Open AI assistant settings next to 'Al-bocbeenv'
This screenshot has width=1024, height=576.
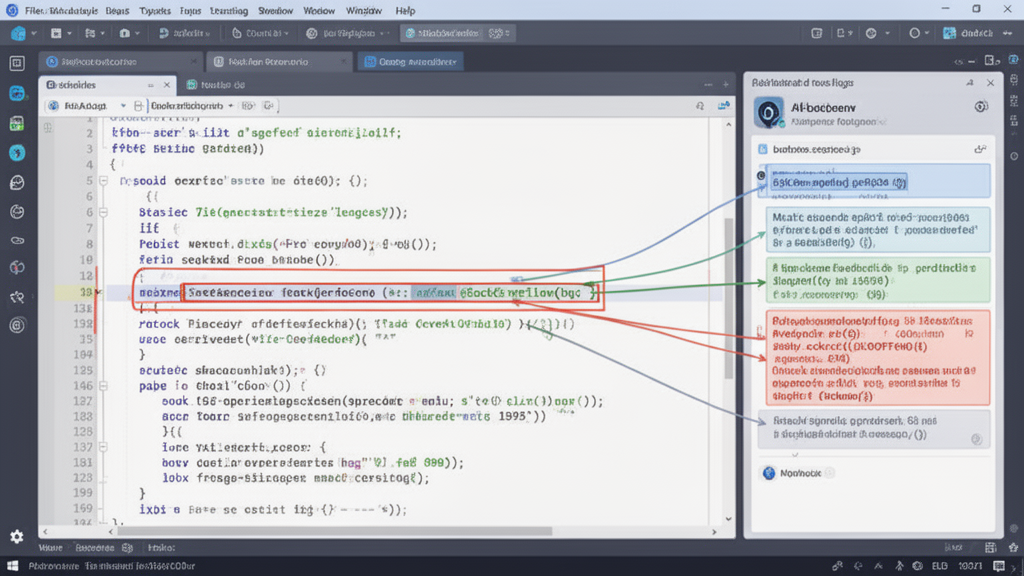click(x=981, y=106)
